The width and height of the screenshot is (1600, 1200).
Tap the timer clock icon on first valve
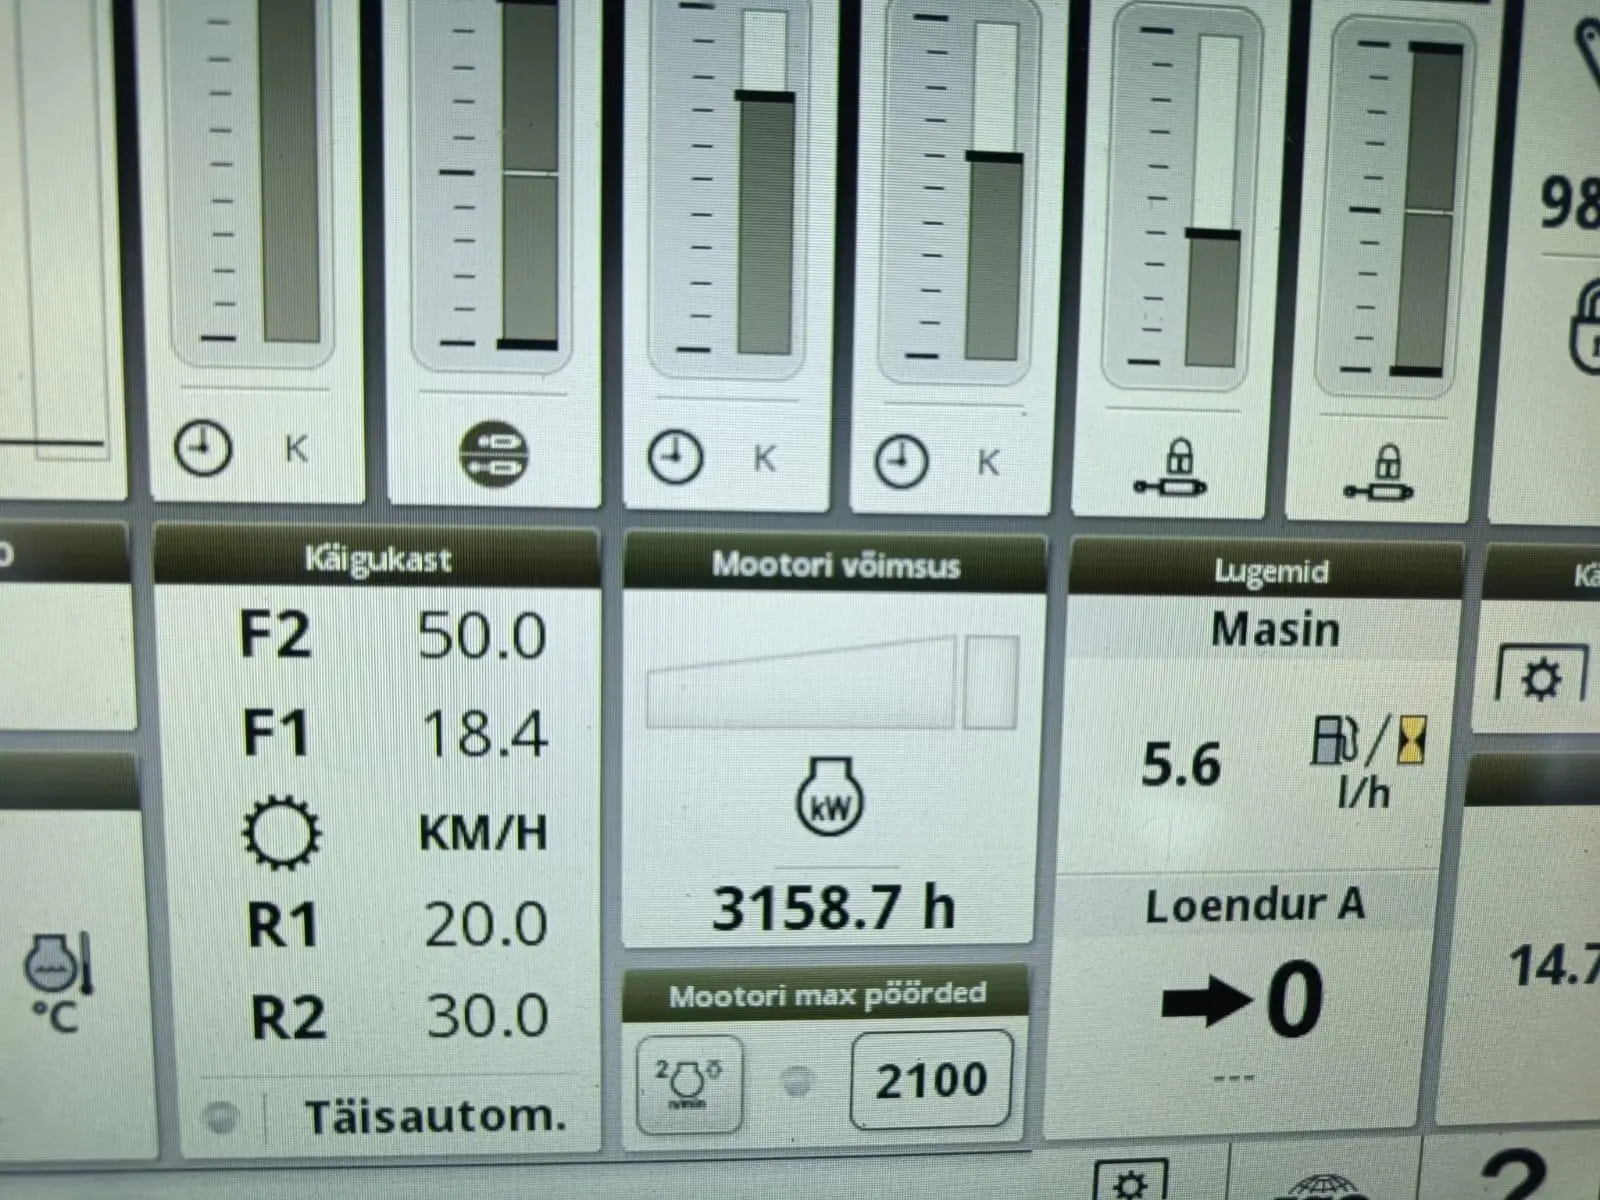(203, 448)
